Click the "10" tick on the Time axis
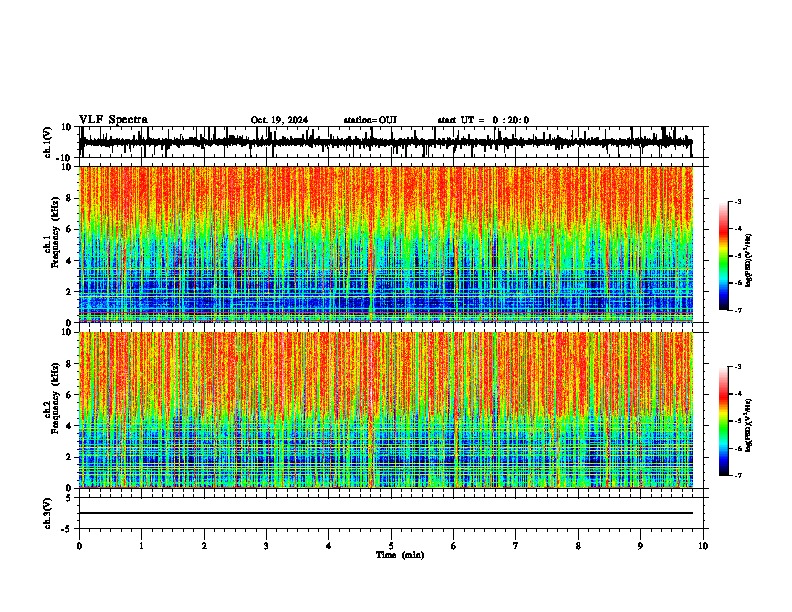Viewport: 792px width, 612px height. point(703,546)
